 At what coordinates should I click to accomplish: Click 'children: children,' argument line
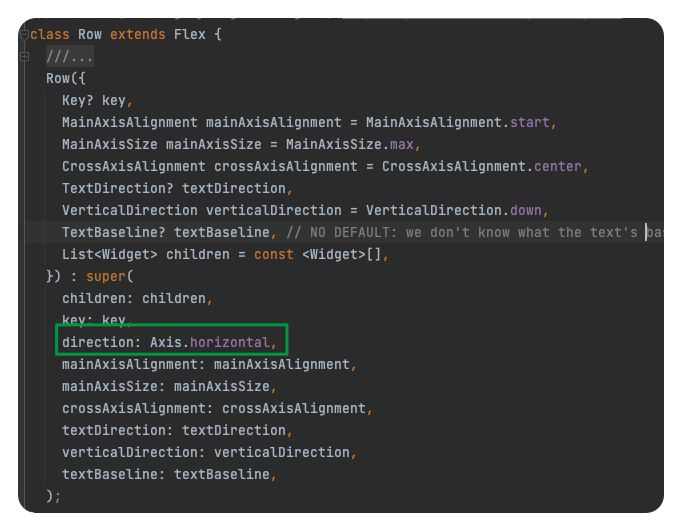(x=137, y=299)
